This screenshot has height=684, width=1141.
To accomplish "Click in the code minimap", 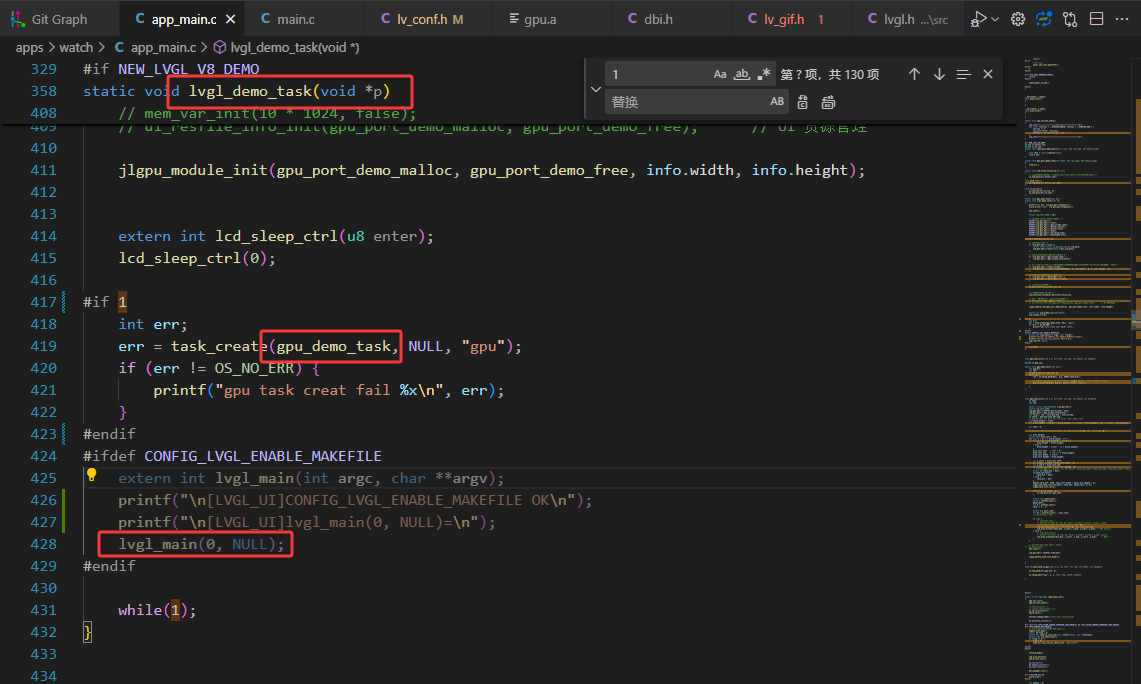I will coord(1078,371).
